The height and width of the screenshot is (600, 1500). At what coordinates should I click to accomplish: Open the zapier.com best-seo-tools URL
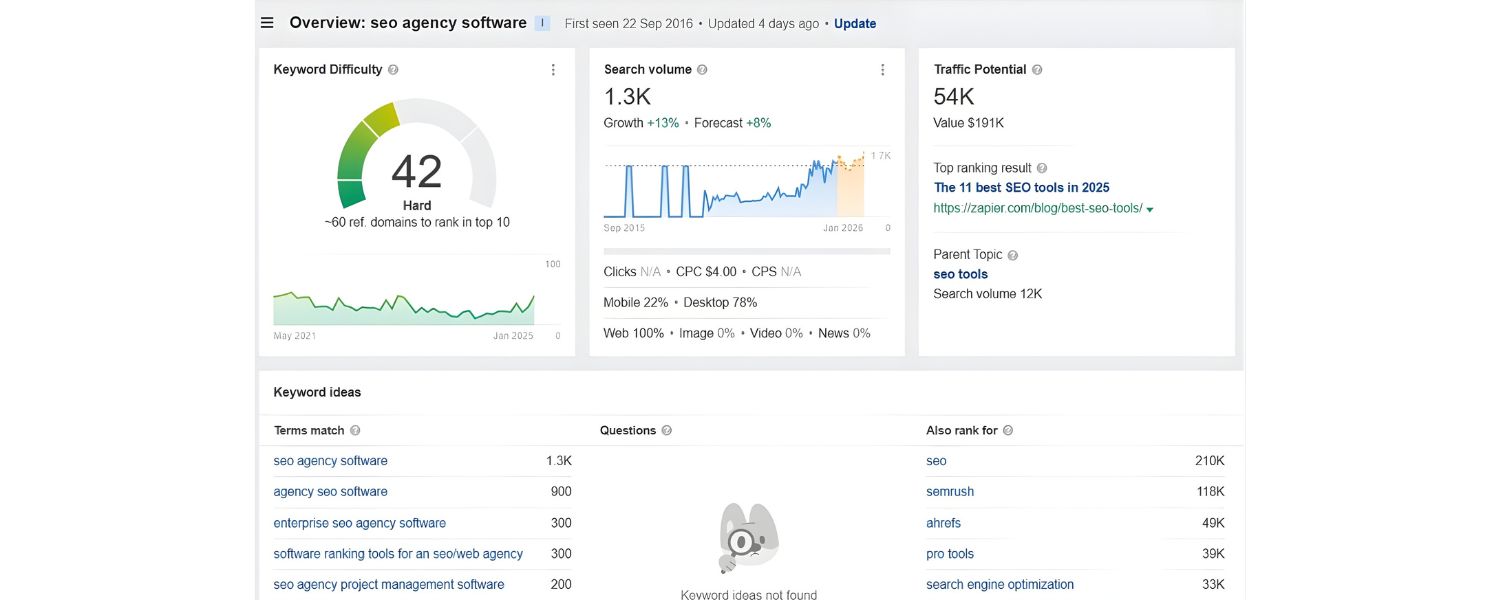tap(1036, 208)
